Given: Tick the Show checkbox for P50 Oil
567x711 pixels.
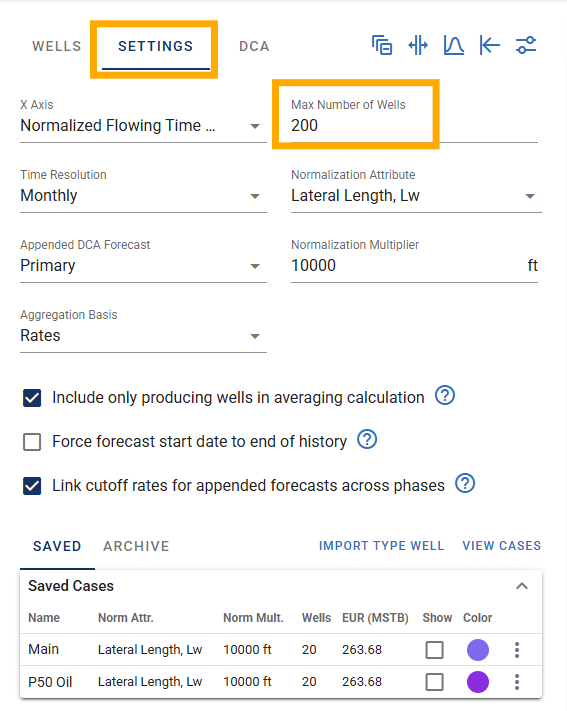Looking at the screenshot, I should pyautogui.click(x=435, y=682).
